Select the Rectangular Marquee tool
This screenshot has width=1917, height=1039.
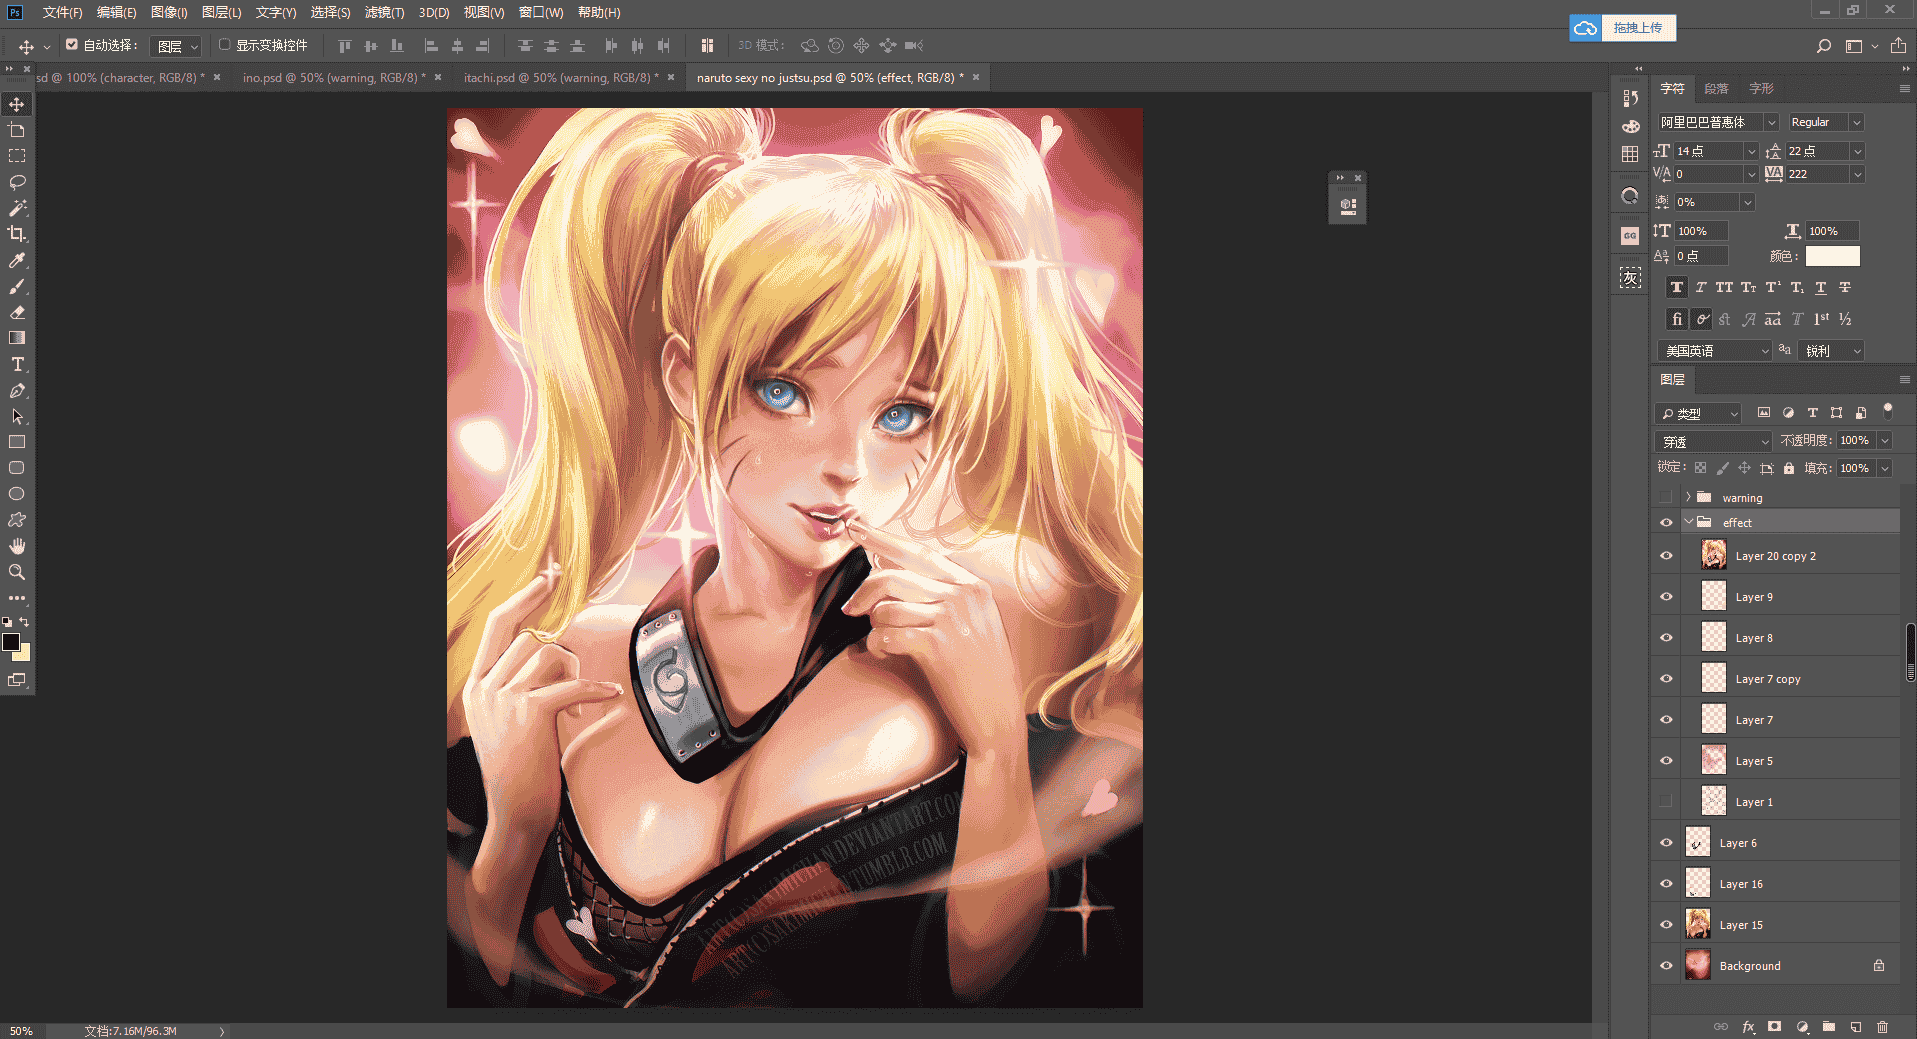click(x=17, y=156)
